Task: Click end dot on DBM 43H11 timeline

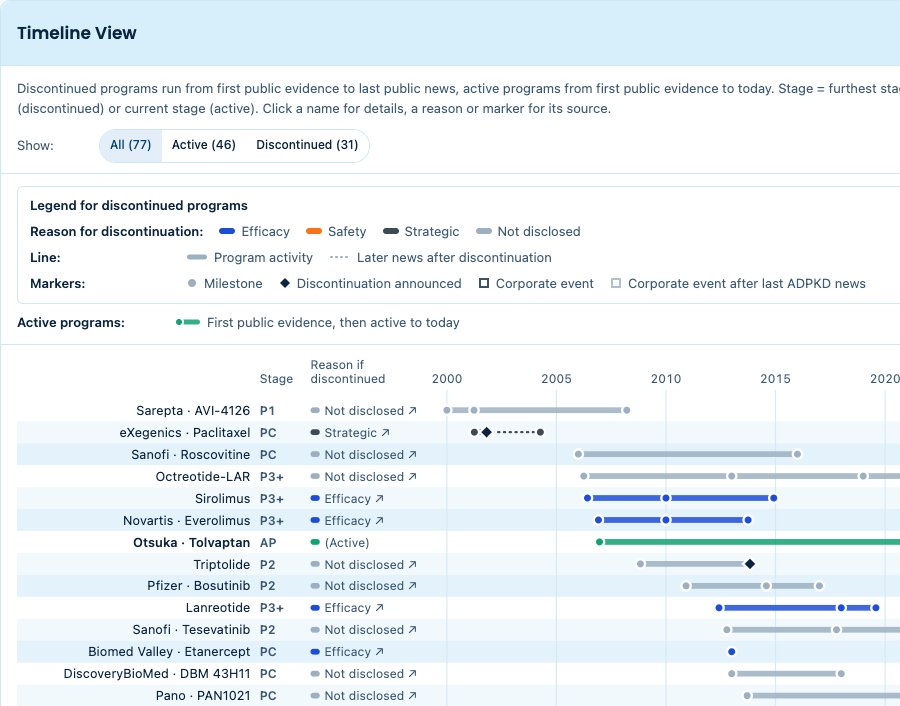Action: (x=841, y=673)
